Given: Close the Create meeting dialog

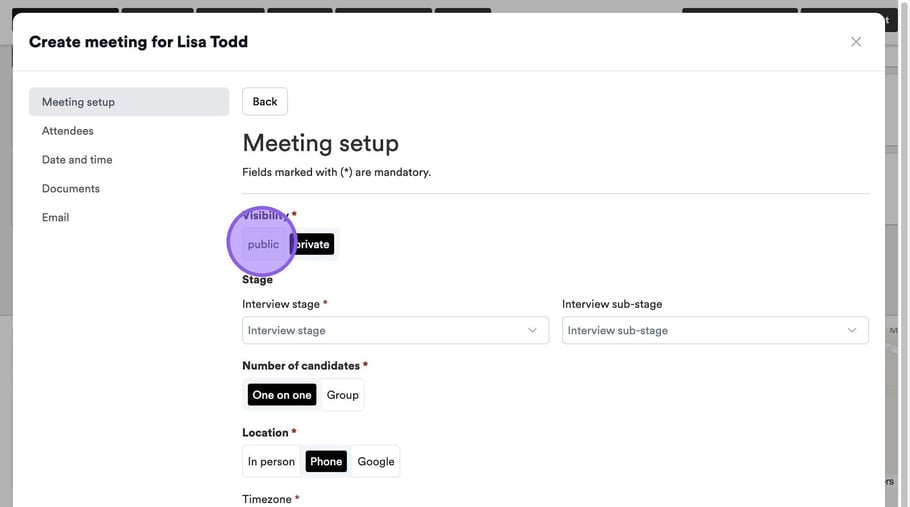Looking at the screenshot, I should pyautogui.click(x=855, y=42).
